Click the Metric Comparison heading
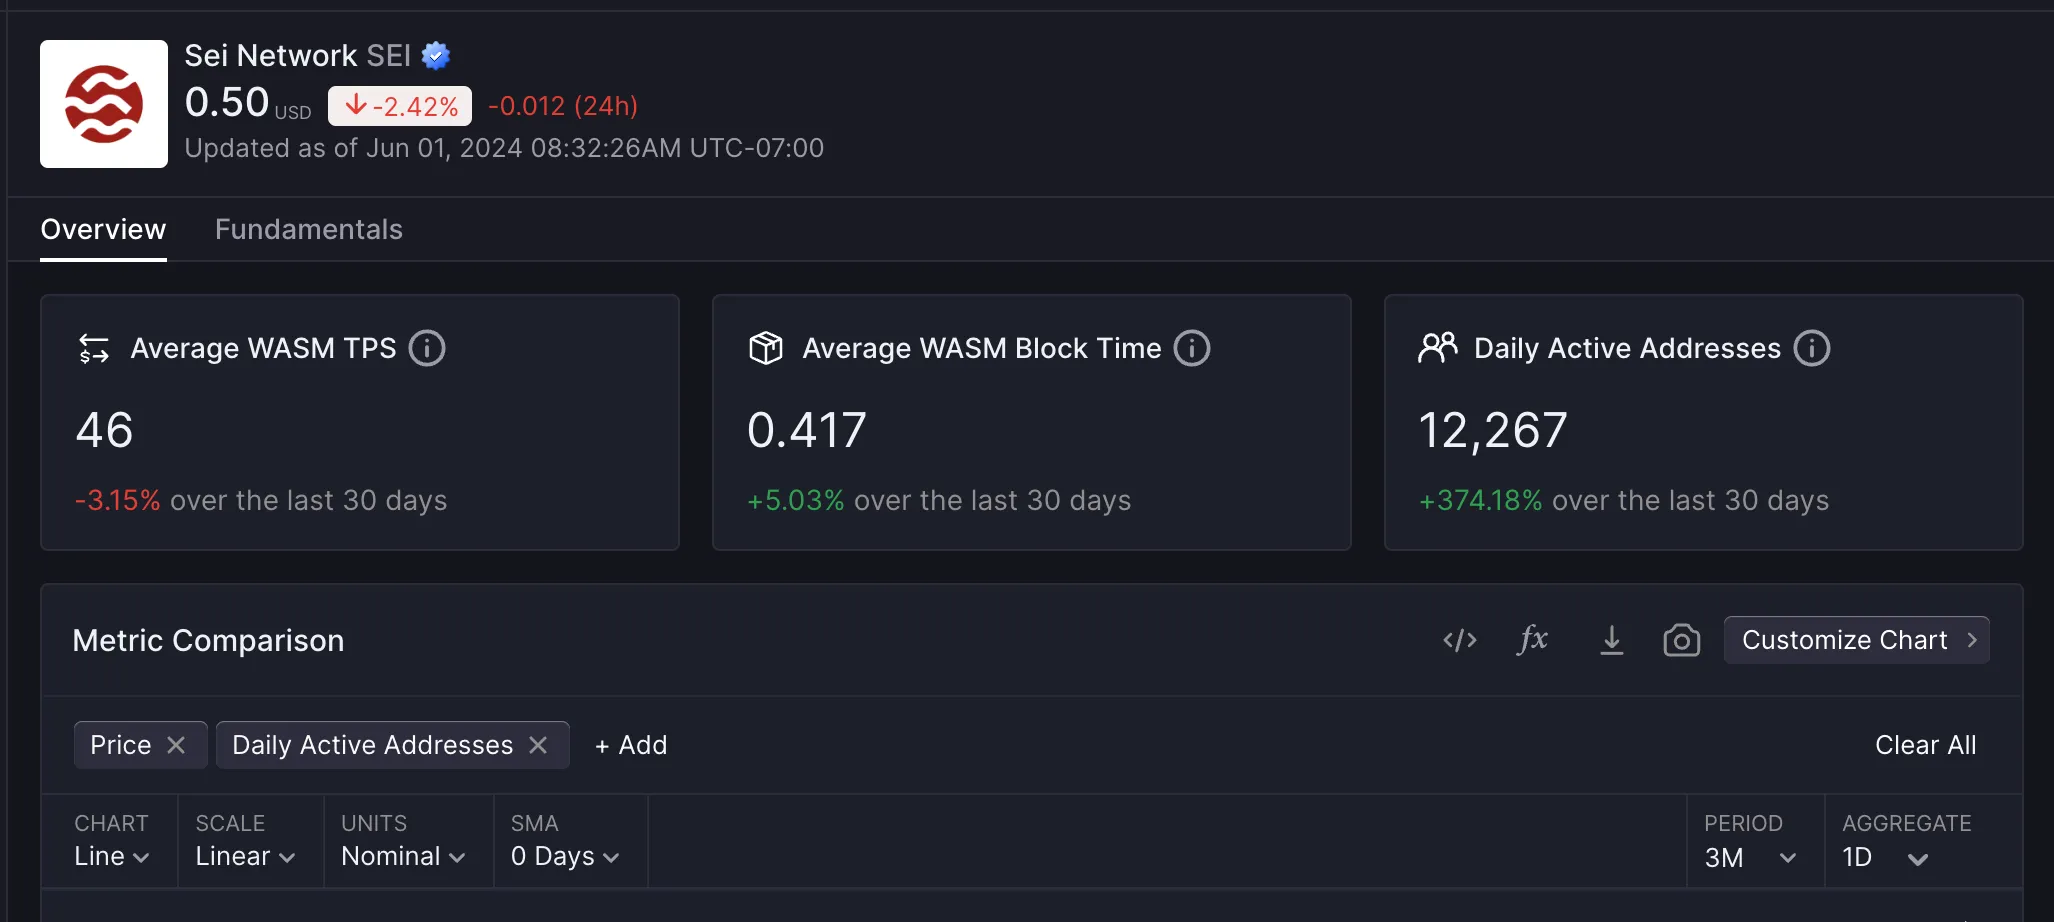 [208, 640]
